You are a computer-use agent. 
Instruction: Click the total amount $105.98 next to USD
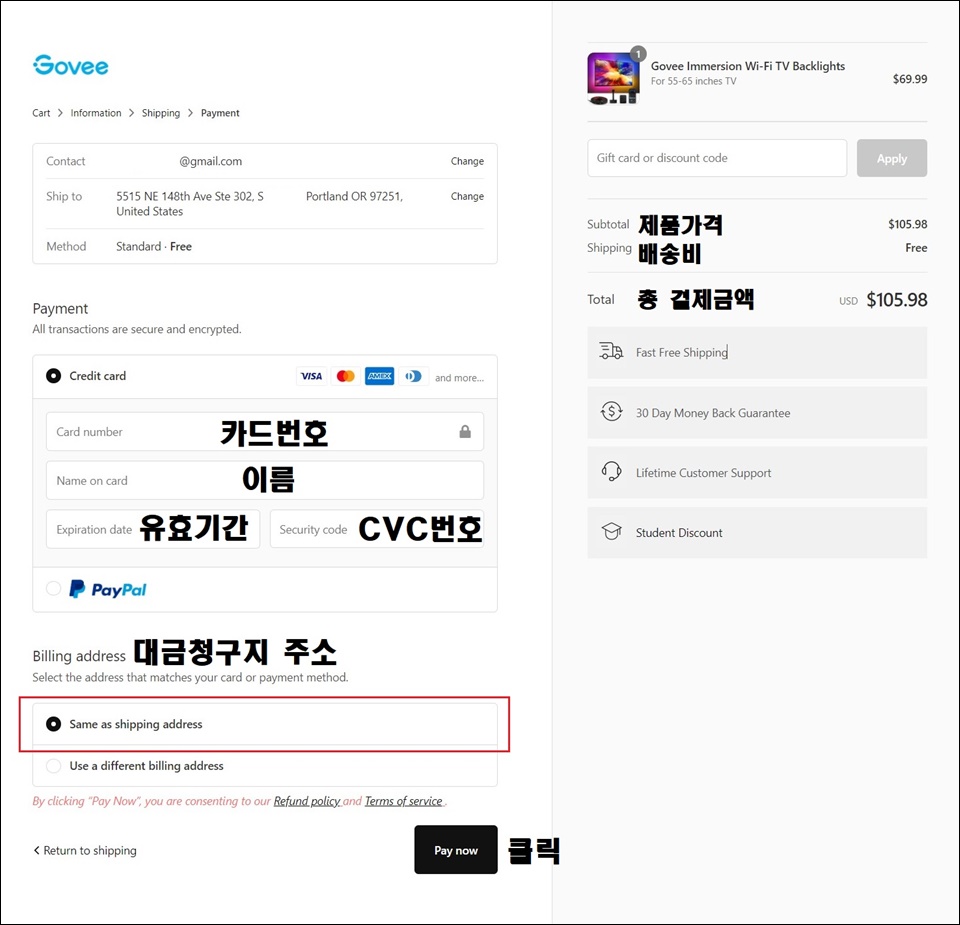point(896,299)
